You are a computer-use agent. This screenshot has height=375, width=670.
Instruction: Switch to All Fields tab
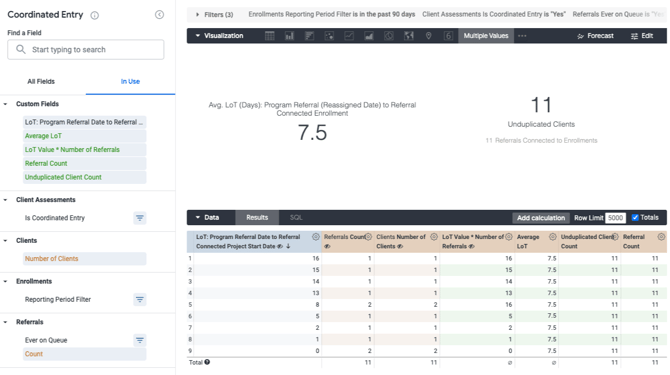click(x=41, y=82)
